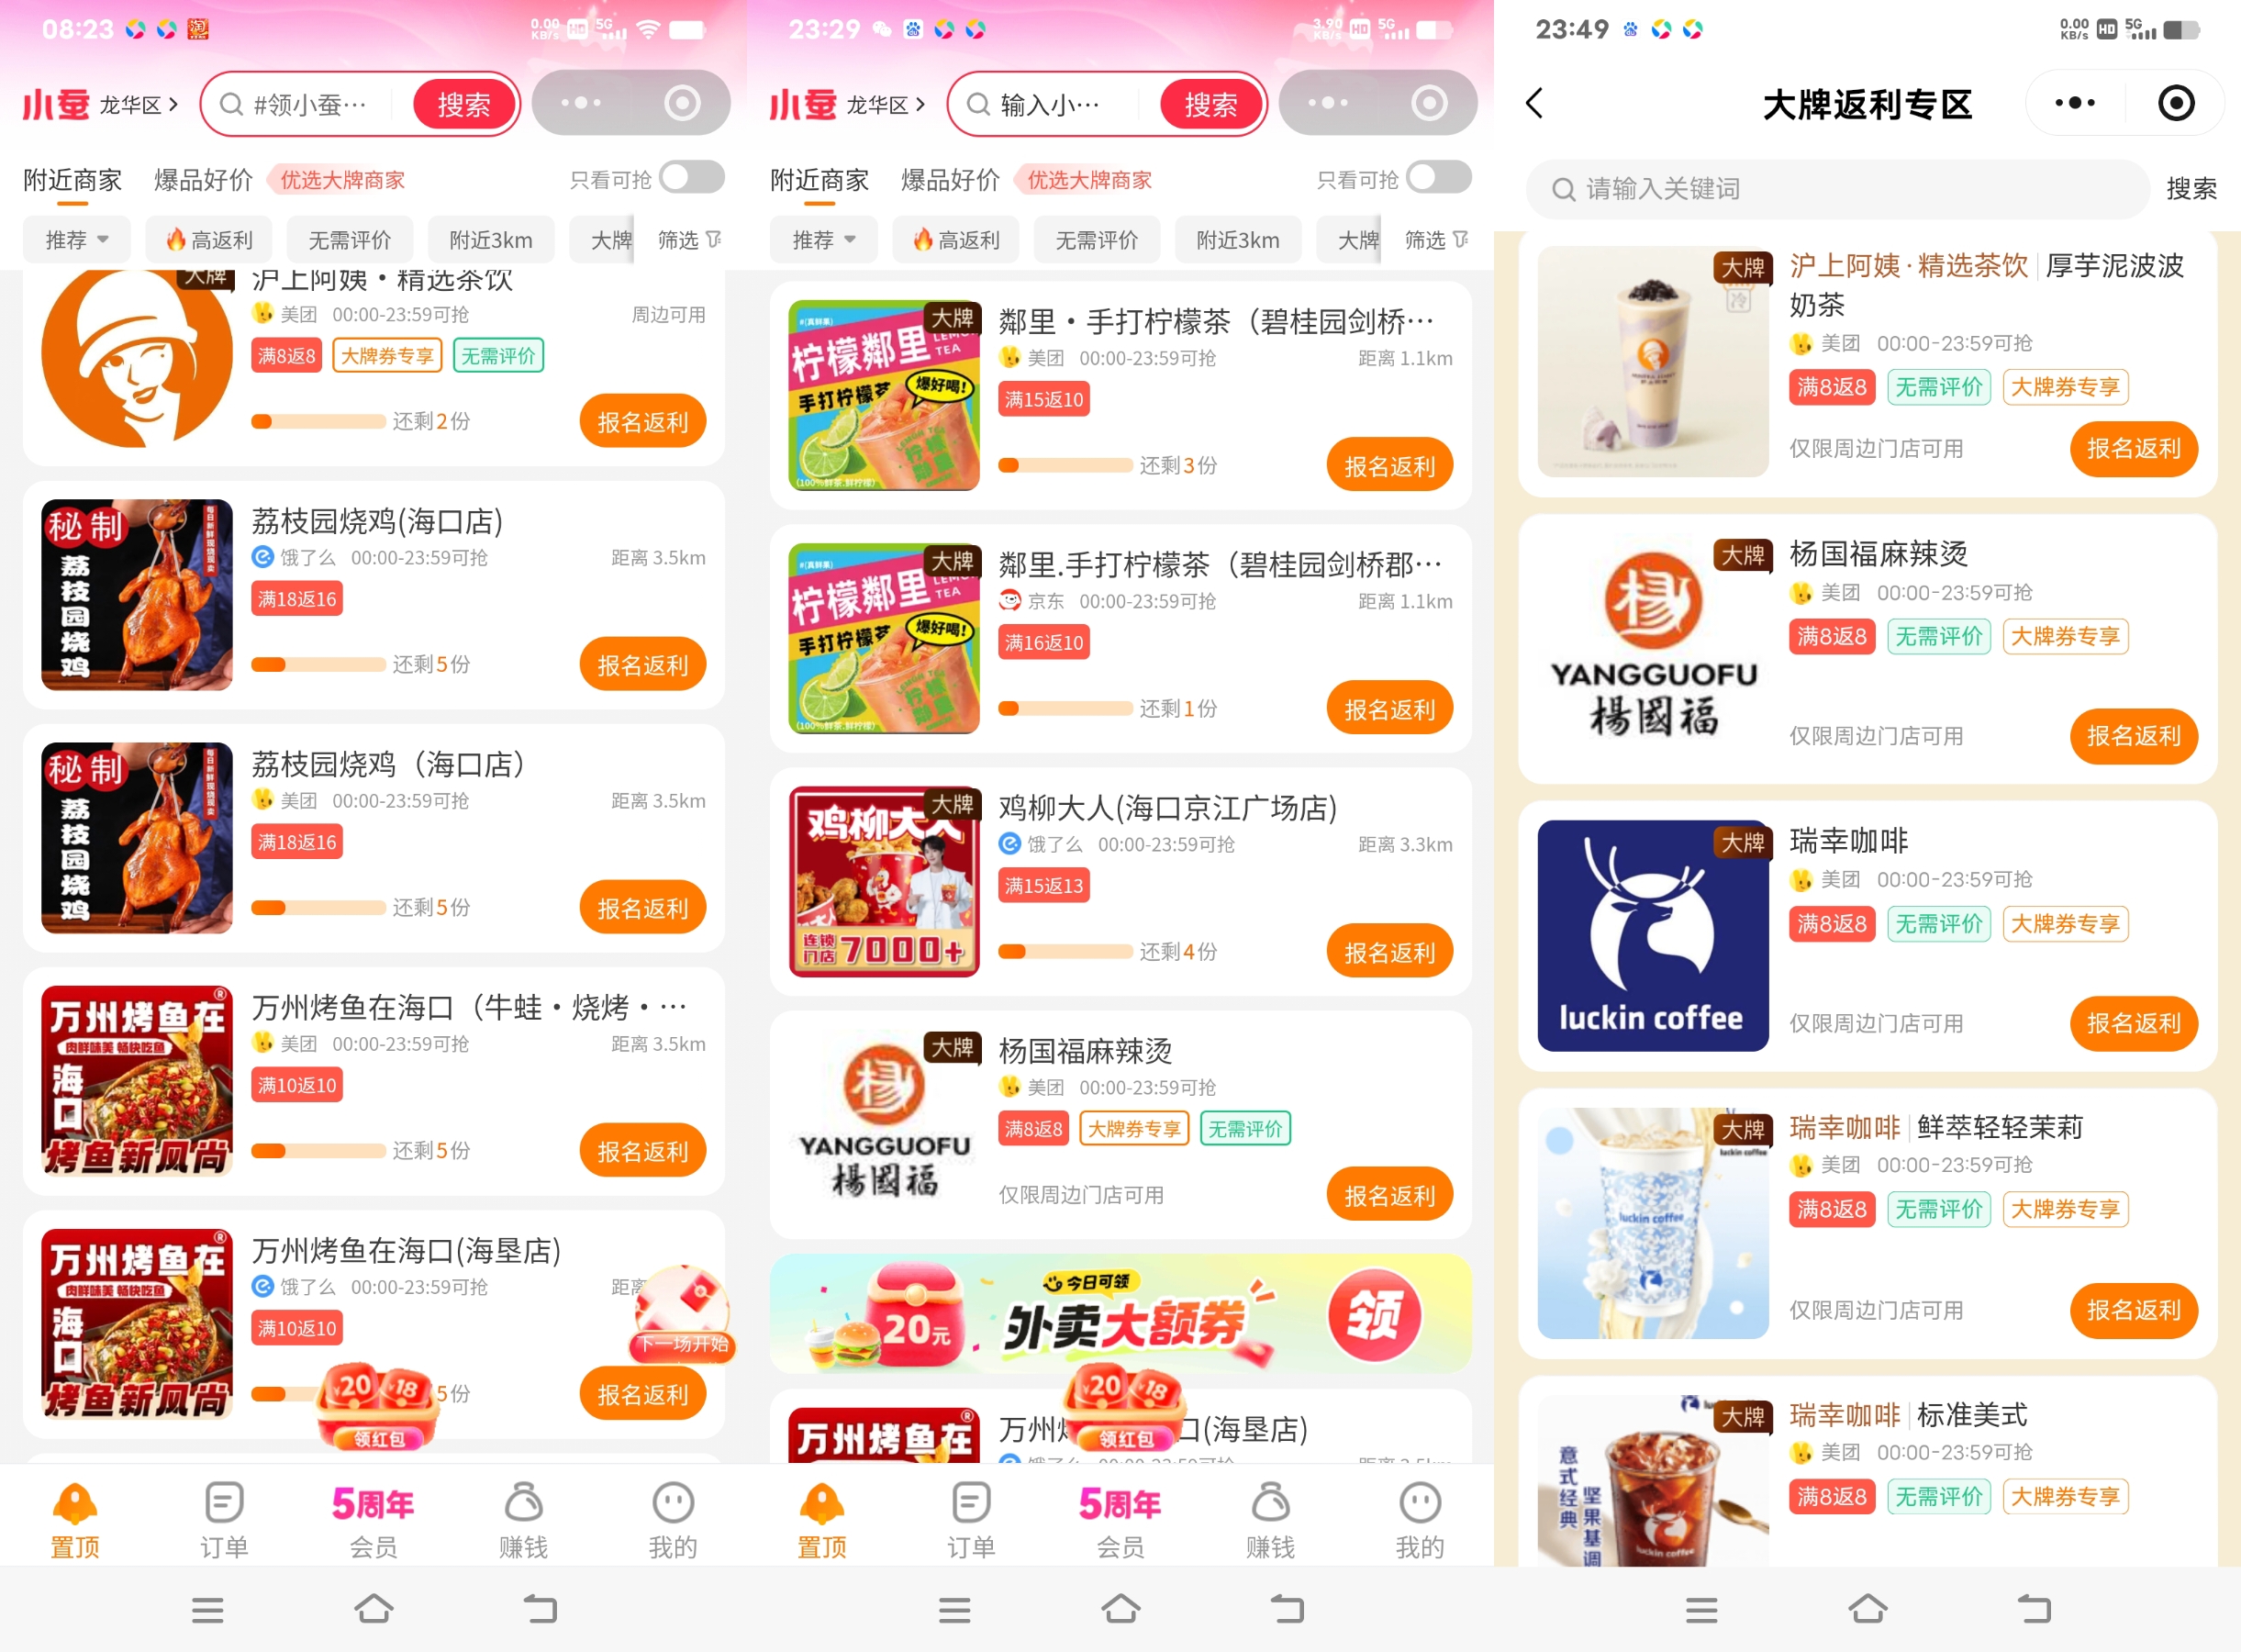
Task: Expand the 推荐 sort dropdown in middle screen
Action: [x=824, y=240]
